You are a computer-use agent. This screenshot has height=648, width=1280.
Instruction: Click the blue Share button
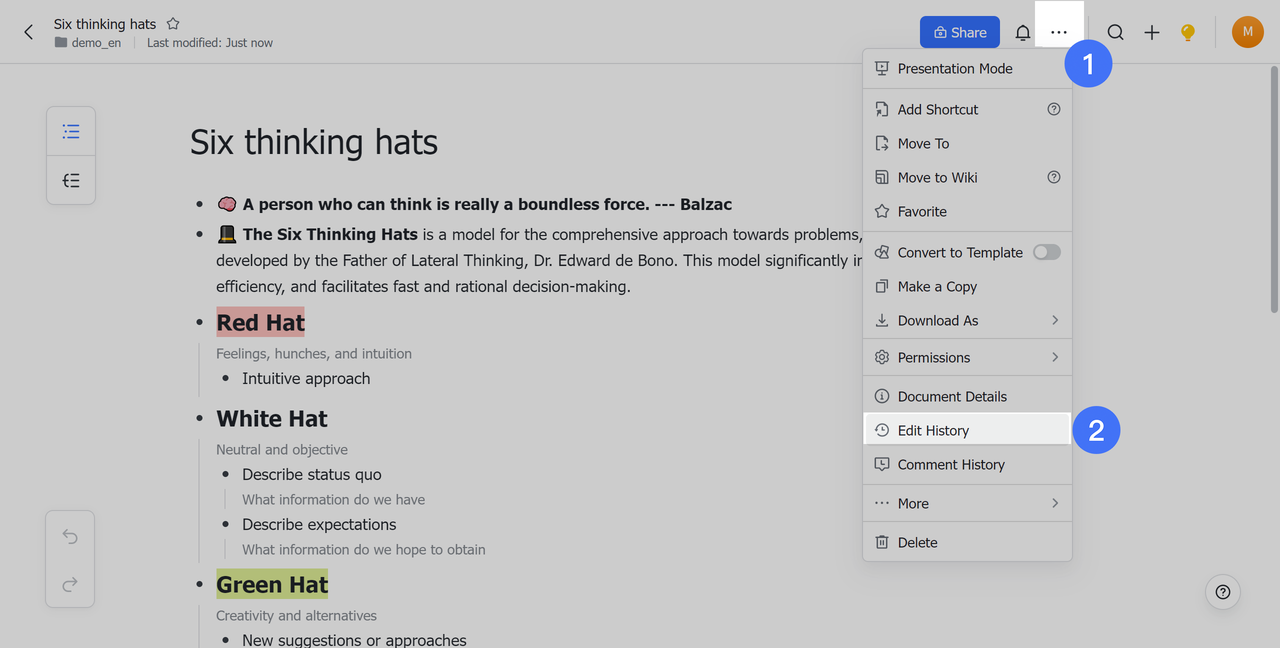[959, 32]
